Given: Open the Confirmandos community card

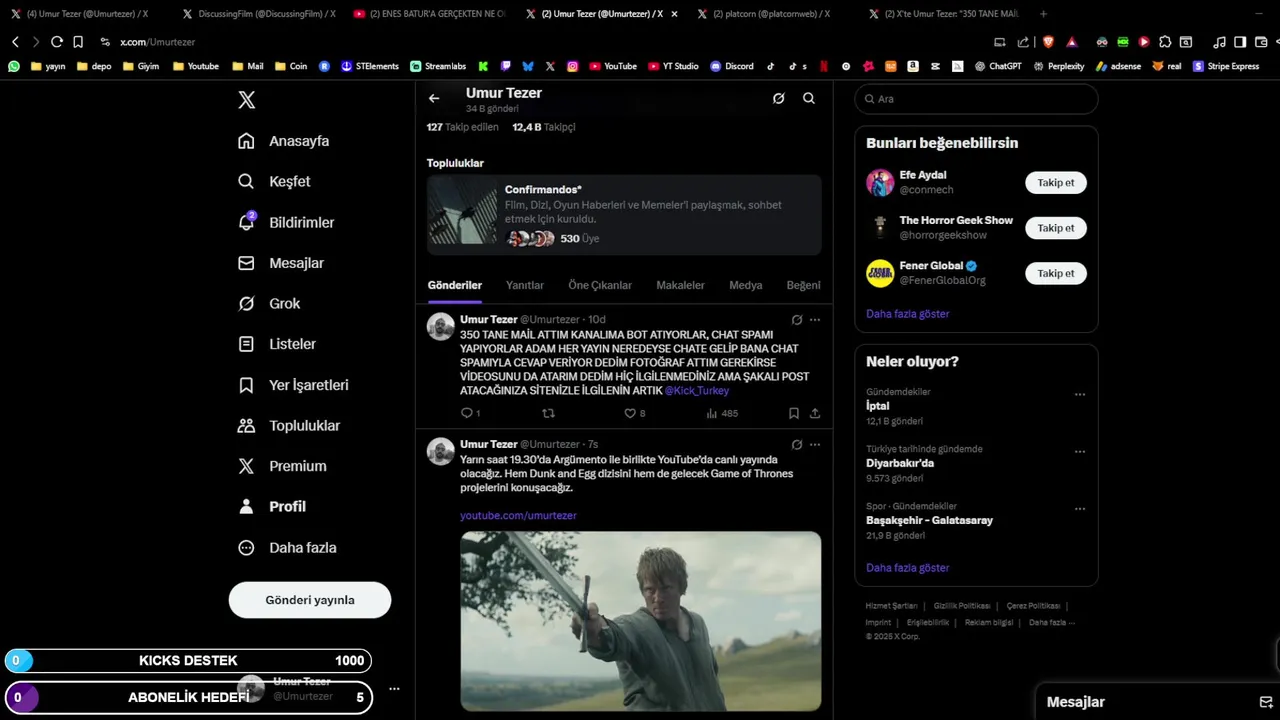Looking at the screenshot, I should coord(624,215).
